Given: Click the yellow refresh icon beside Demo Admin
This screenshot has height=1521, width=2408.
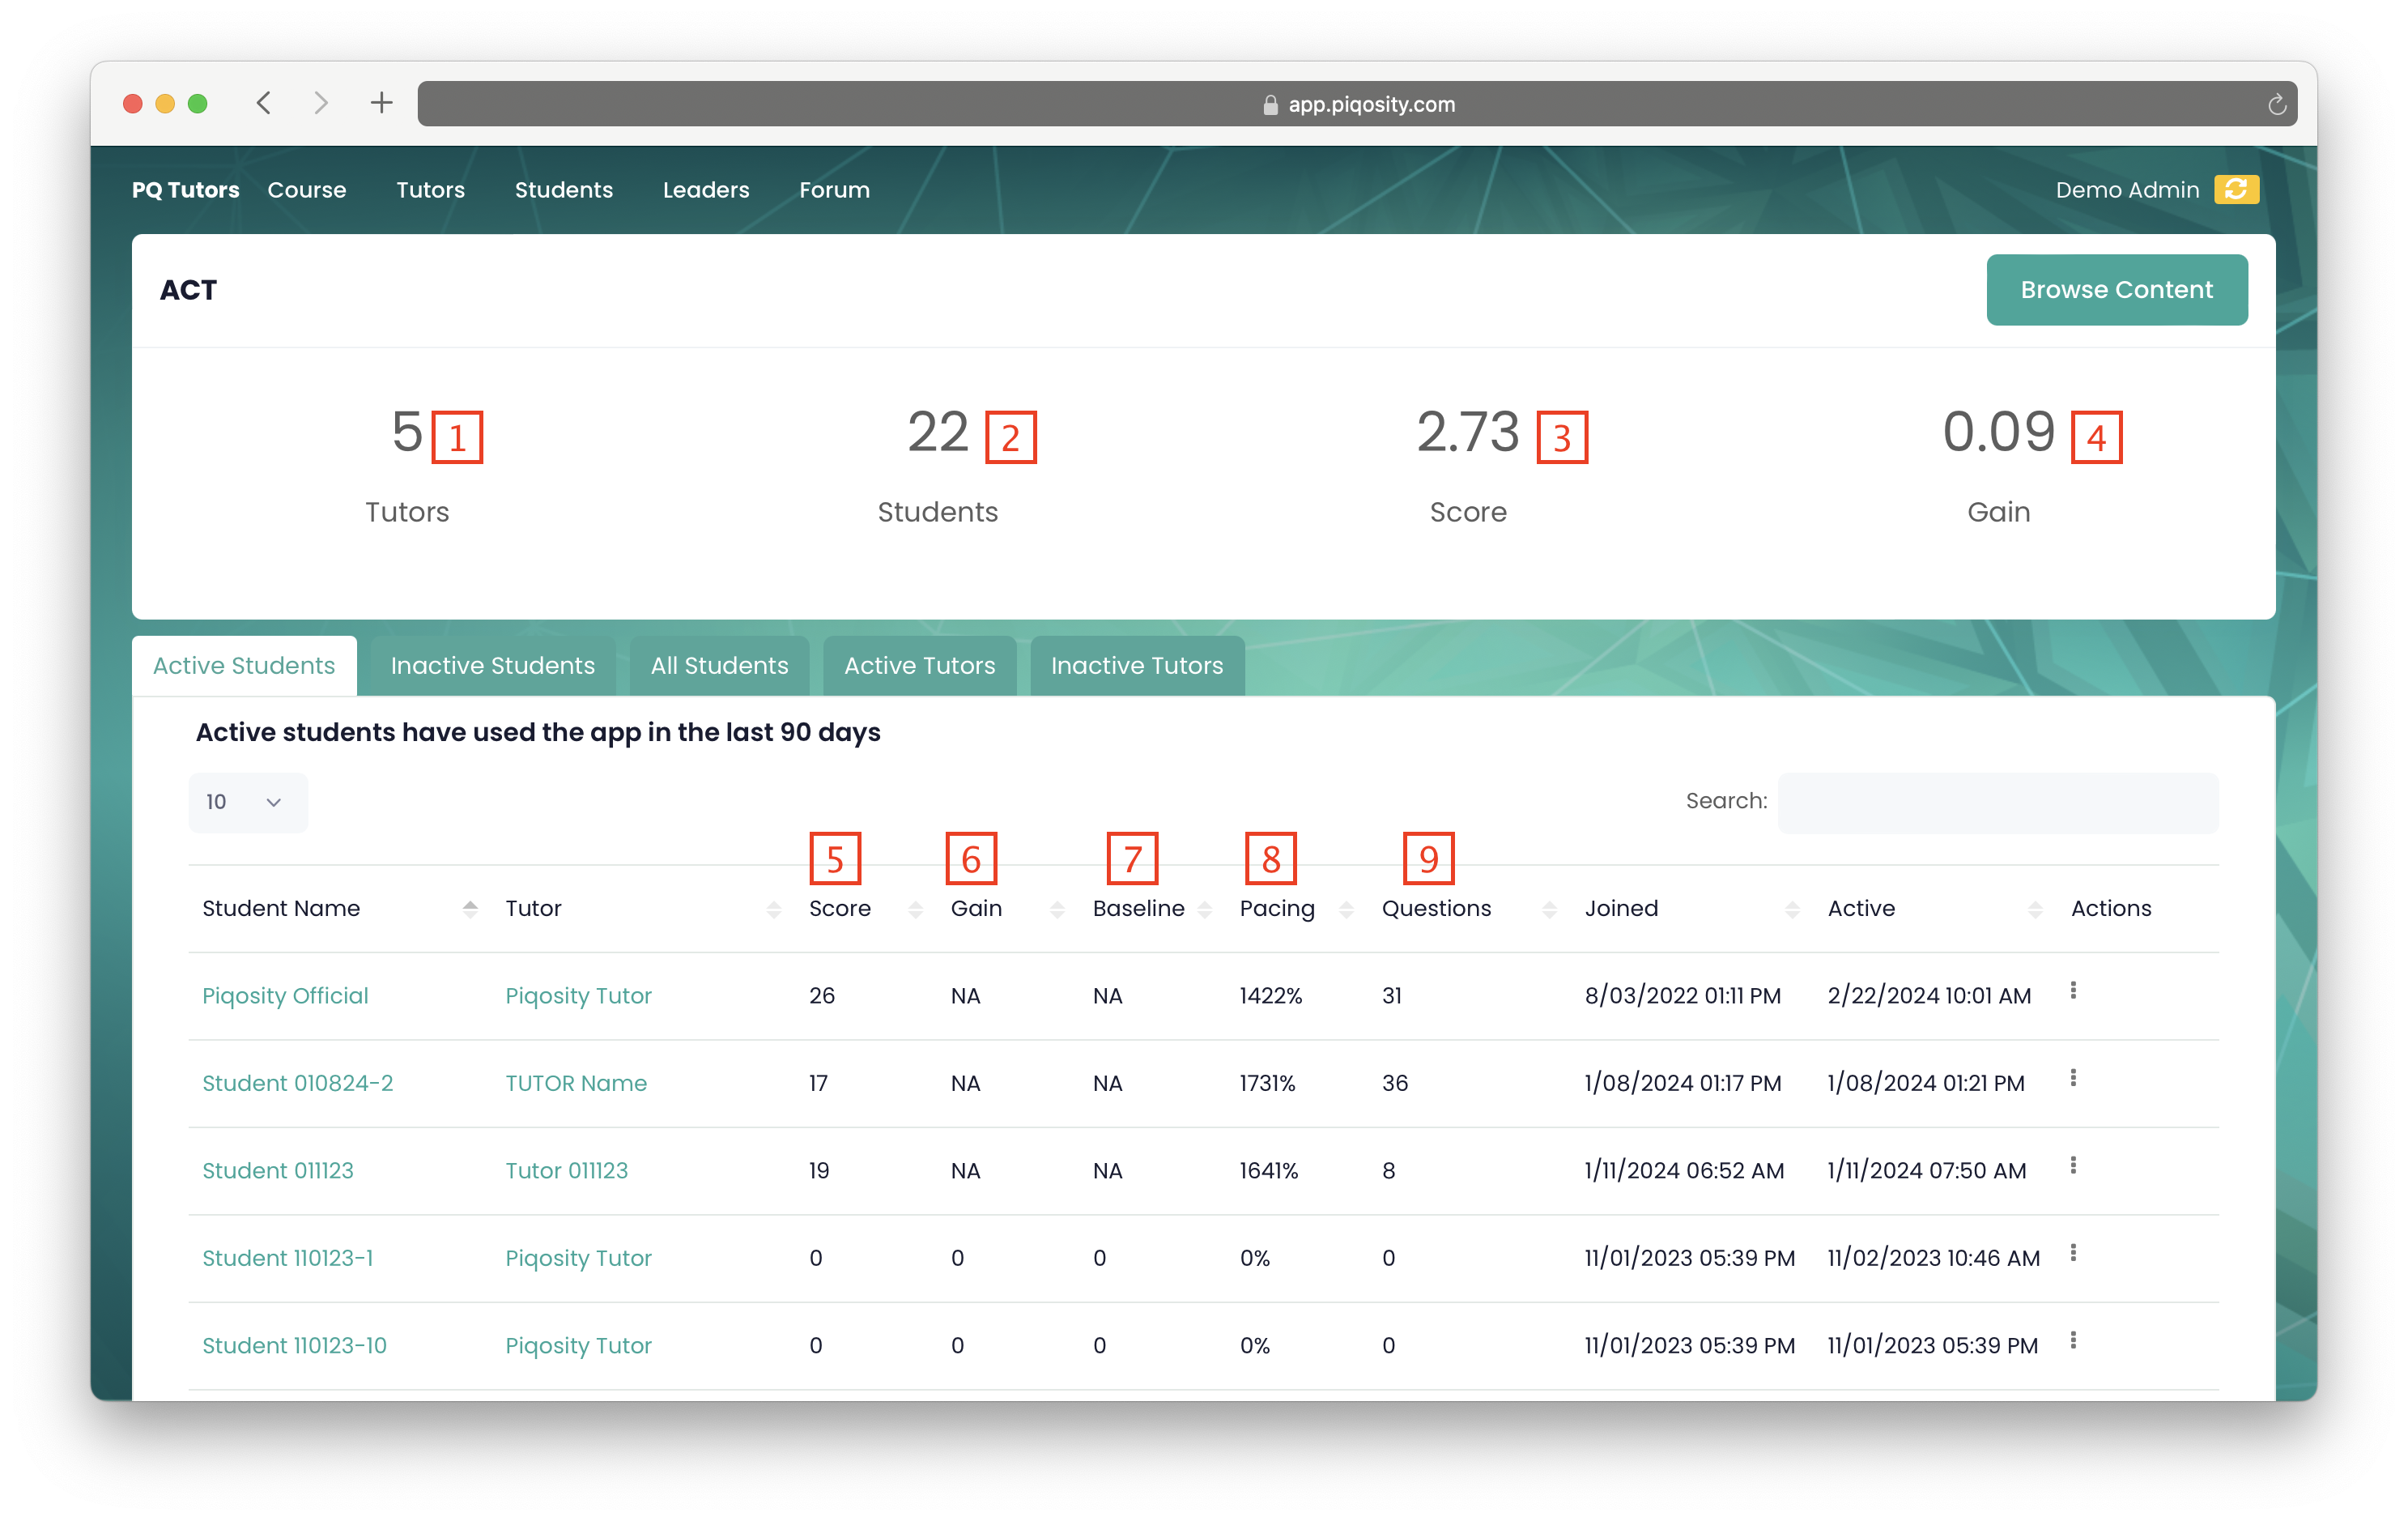Looking at the screenshot, I should [2236, 189].
